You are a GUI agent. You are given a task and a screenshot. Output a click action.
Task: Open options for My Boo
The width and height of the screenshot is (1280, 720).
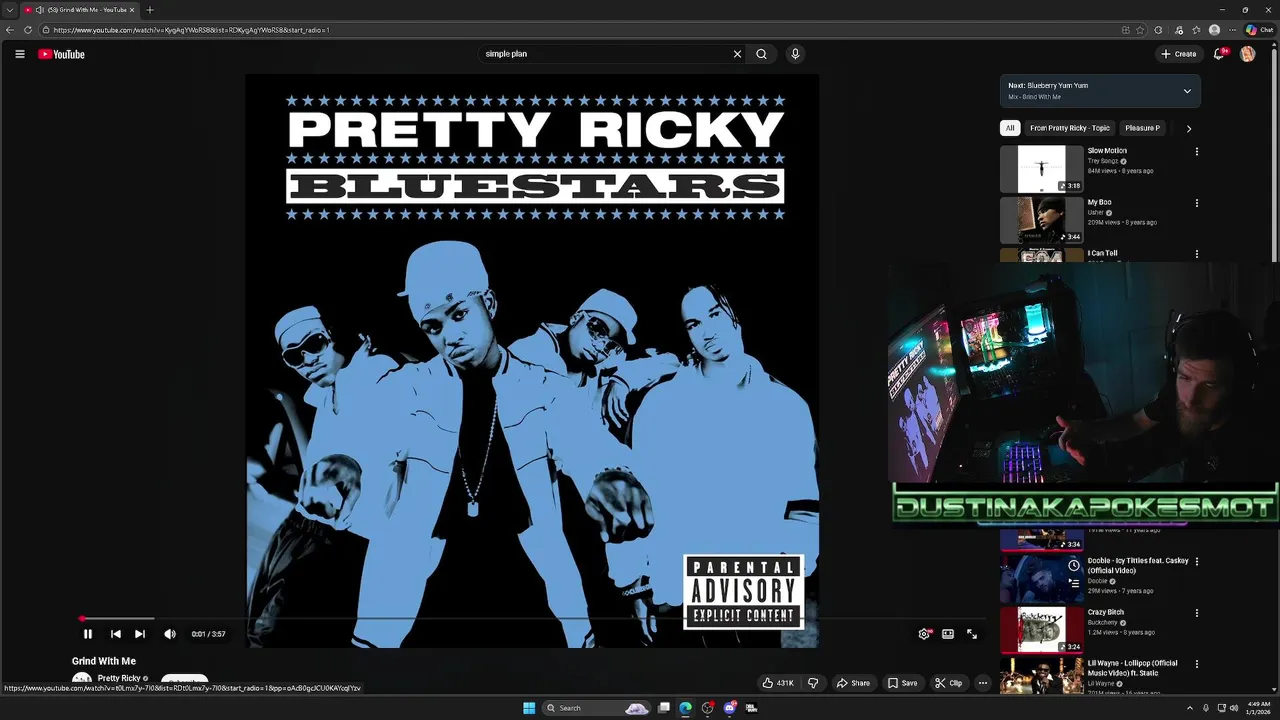1196,203
